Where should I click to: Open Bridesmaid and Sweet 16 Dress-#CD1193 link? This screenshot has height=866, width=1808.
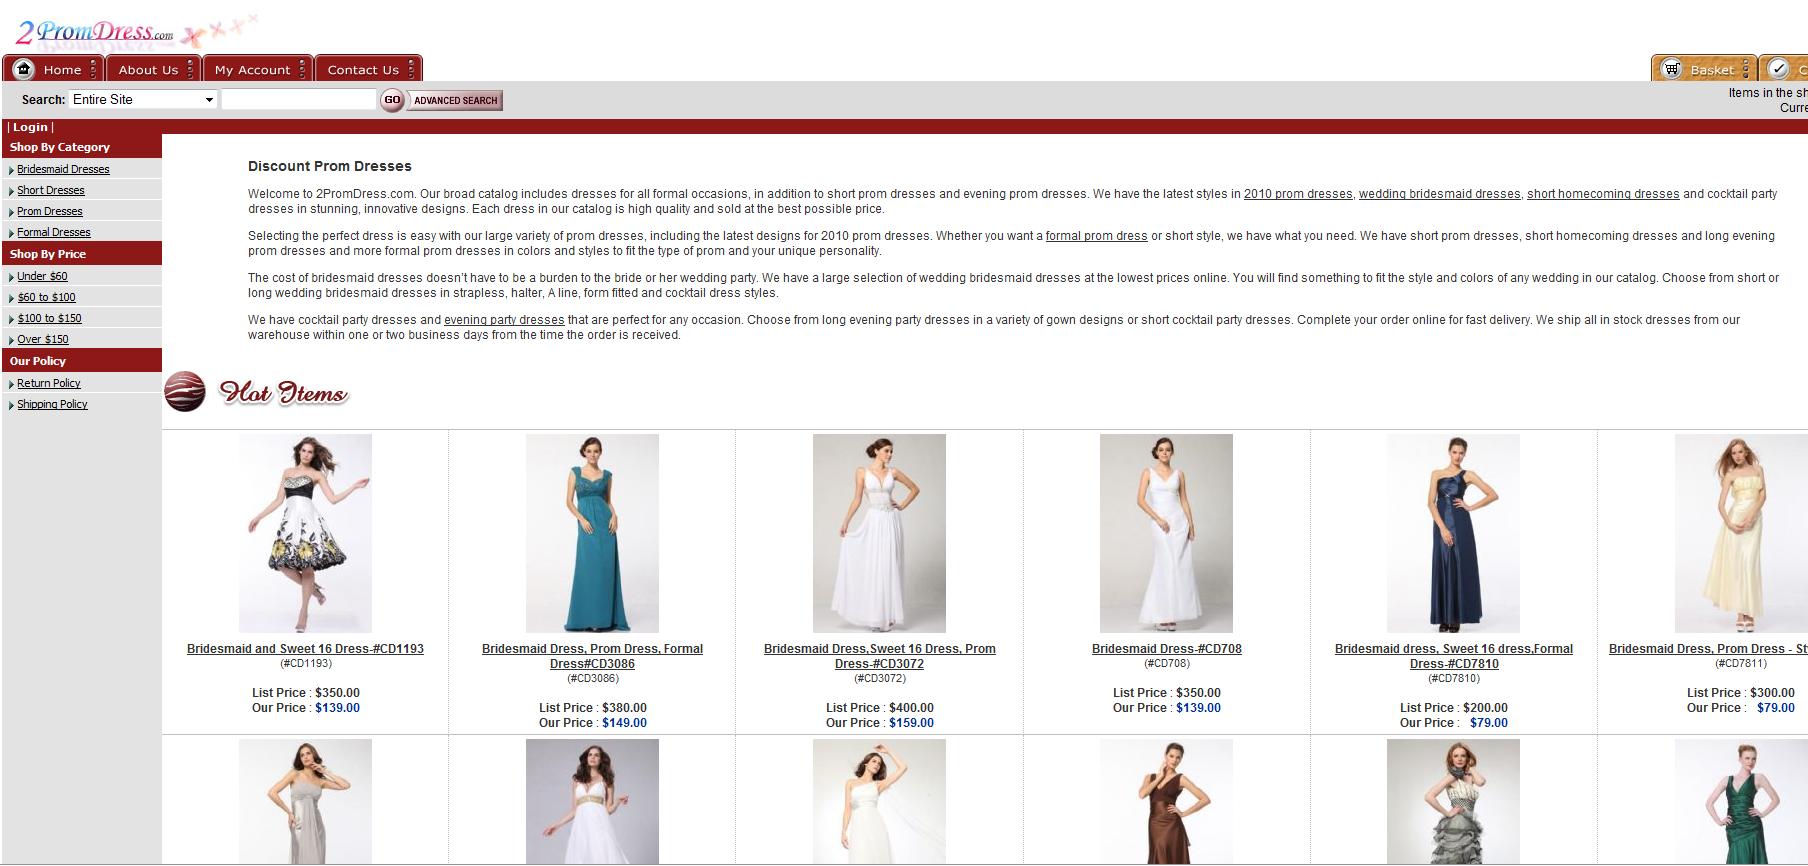point(305,649)
